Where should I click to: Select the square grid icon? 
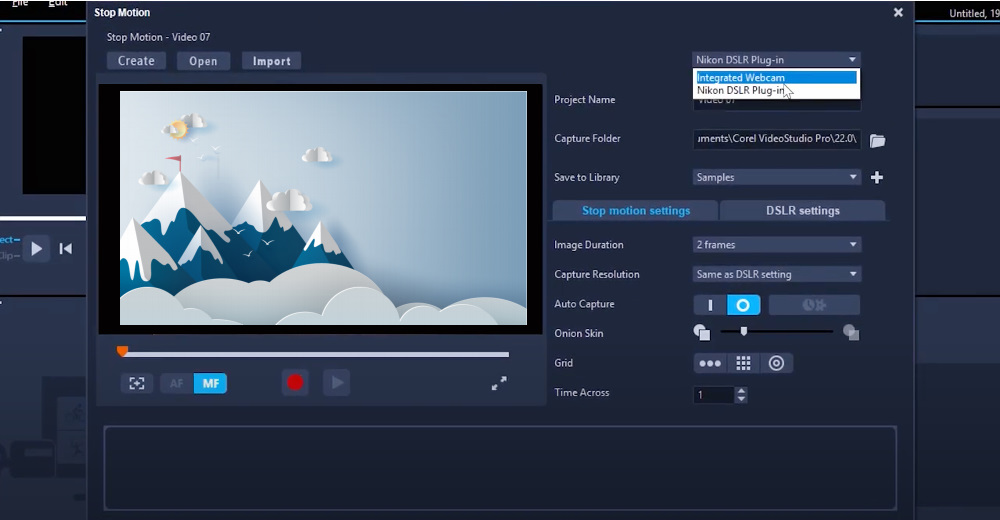[x=743, y=364]
